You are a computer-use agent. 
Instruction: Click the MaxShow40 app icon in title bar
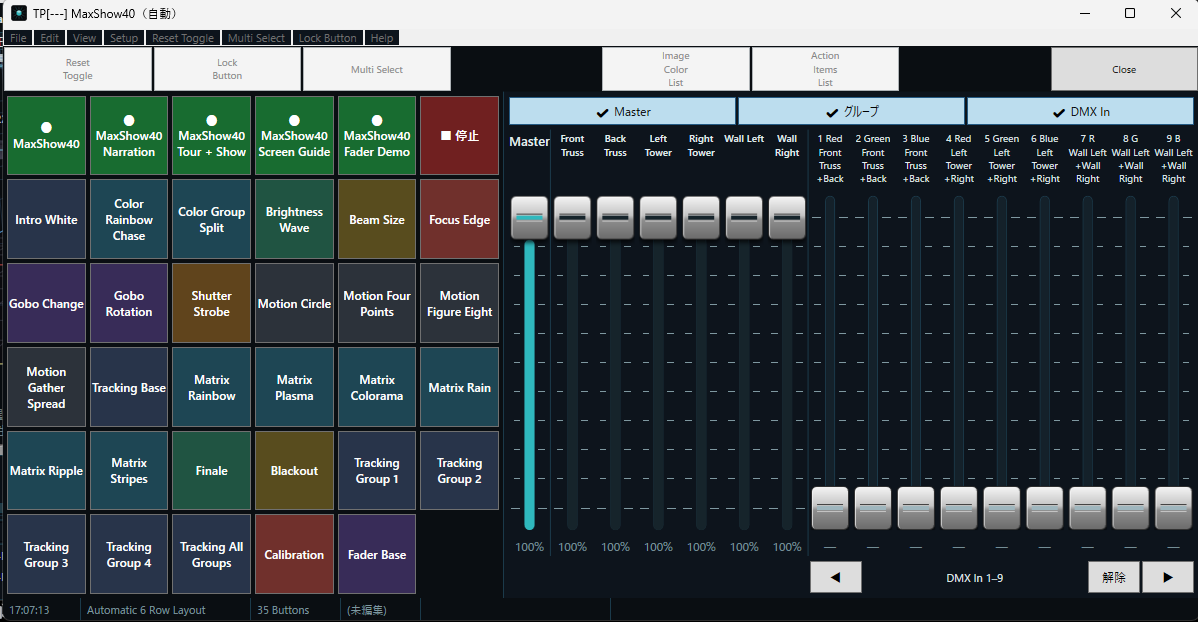click(18, 13)
